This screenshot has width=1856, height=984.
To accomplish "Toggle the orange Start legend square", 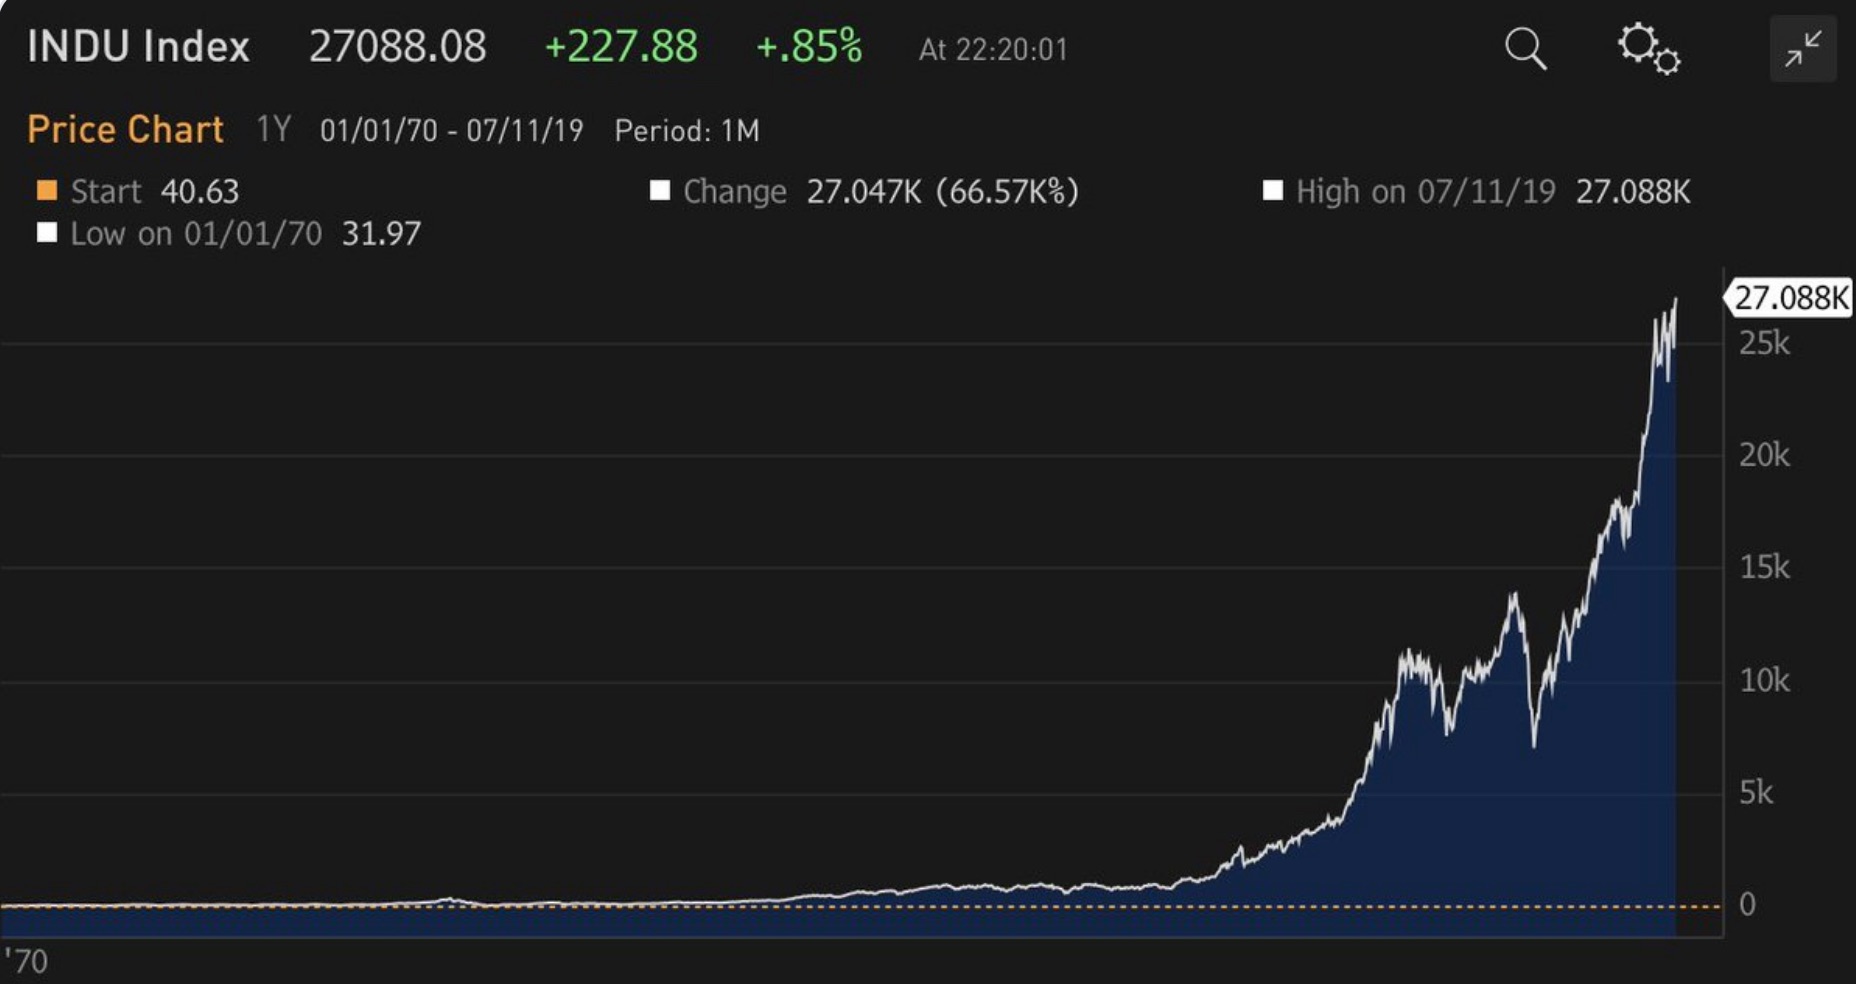I will tap(46, 191).
